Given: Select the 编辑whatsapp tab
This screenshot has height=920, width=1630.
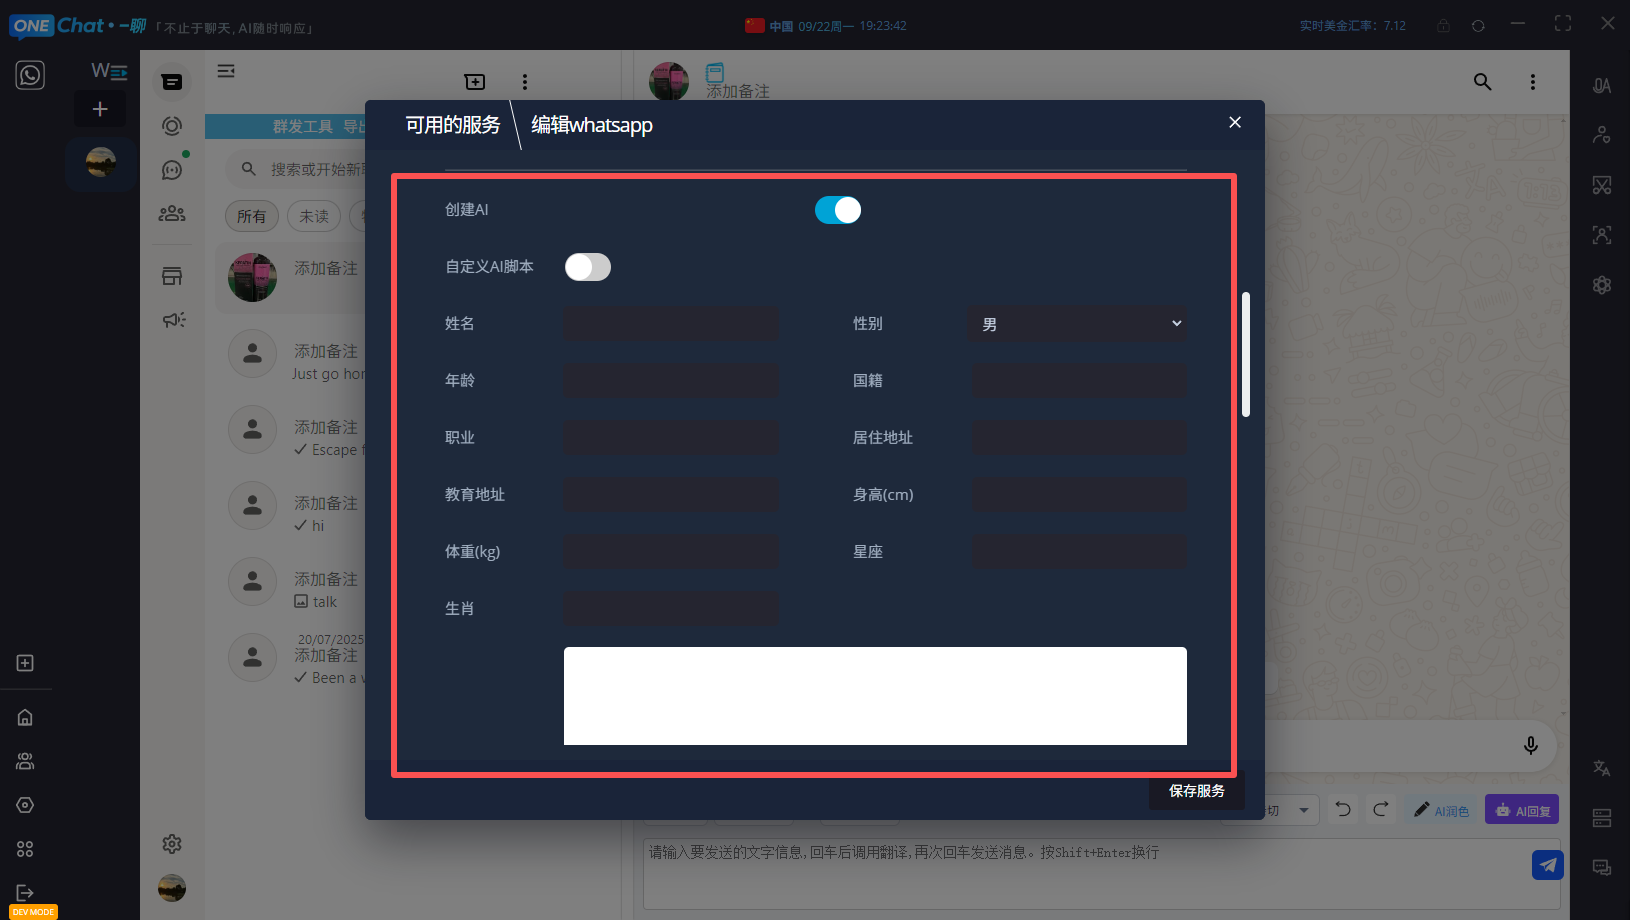Looking at the screenshot, I should [x=590, y=124].
